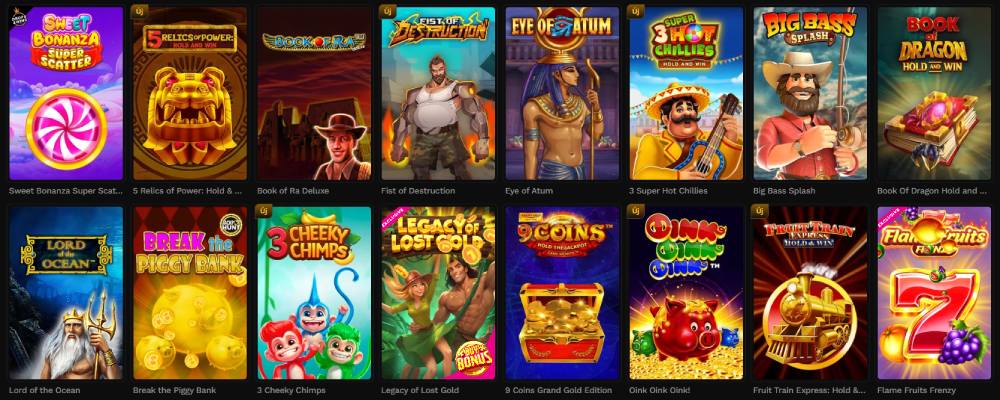This screenshot has width=1000, height=400.
Task: Click the badge icon on Fist of Destruction
Action: click(388, 11)
